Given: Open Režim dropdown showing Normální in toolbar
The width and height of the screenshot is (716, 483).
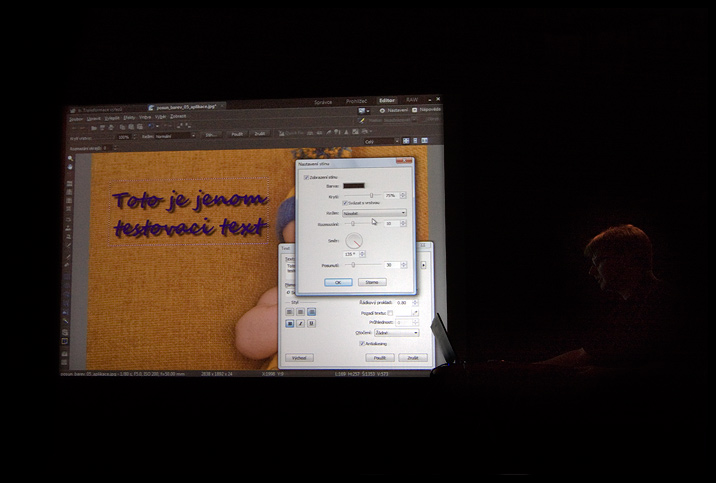Looking at the screenshot, I should pos(175,136).
